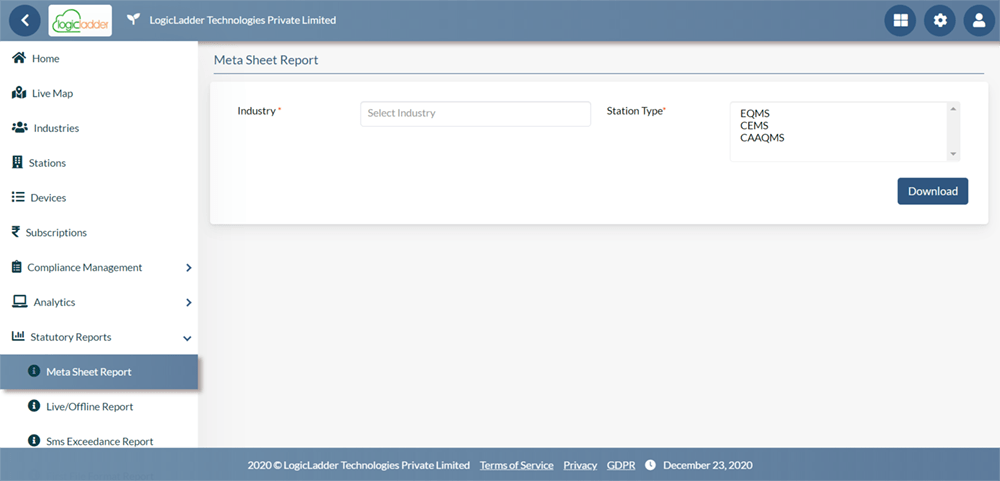
Task: Select CAAQMS in Station Type list
Action: 762,137
